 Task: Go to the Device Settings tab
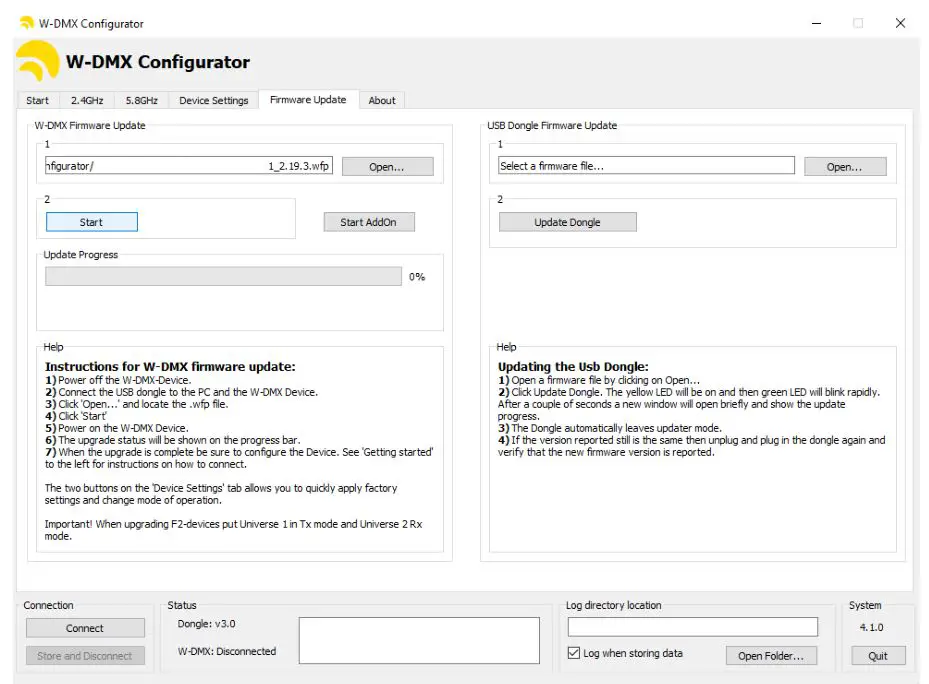coord(213,100)
